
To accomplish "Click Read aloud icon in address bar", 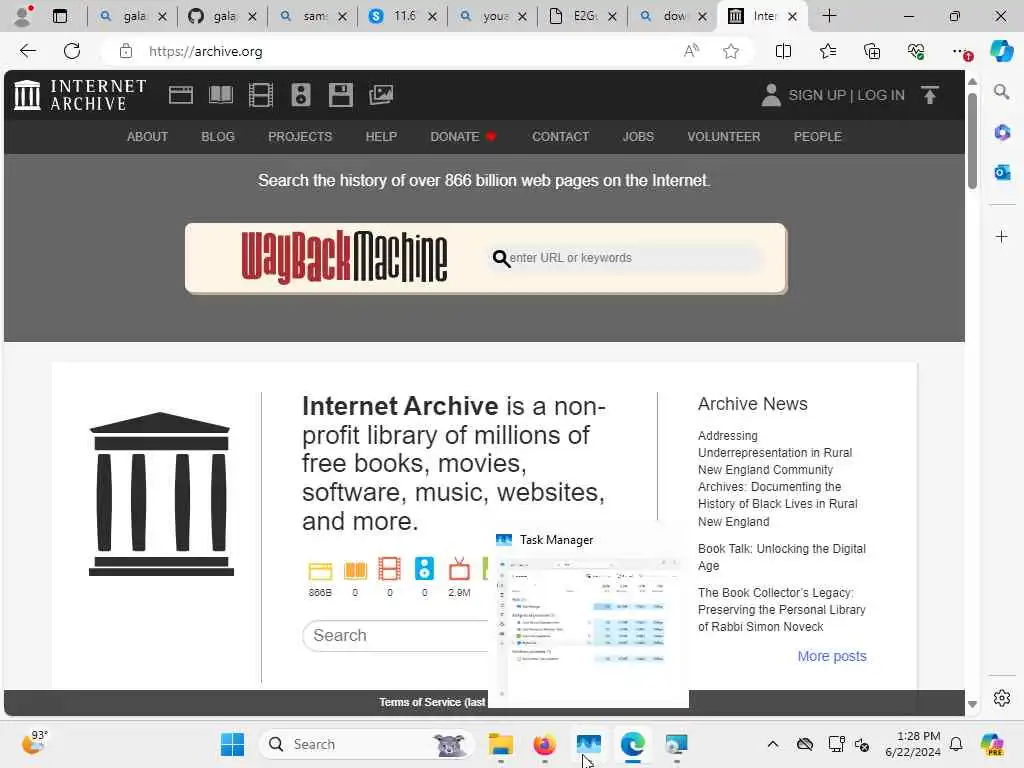I will 692,52.
